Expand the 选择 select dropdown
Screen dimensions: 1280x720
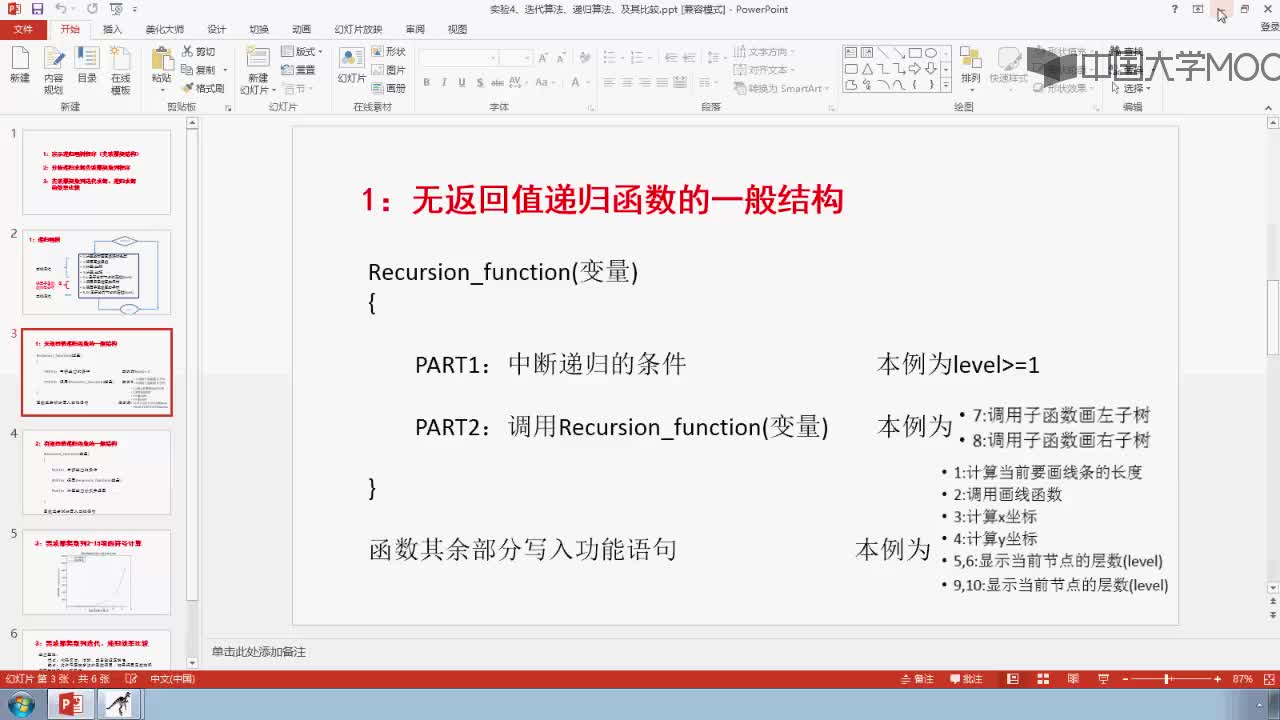click(x=1133, y=88)
